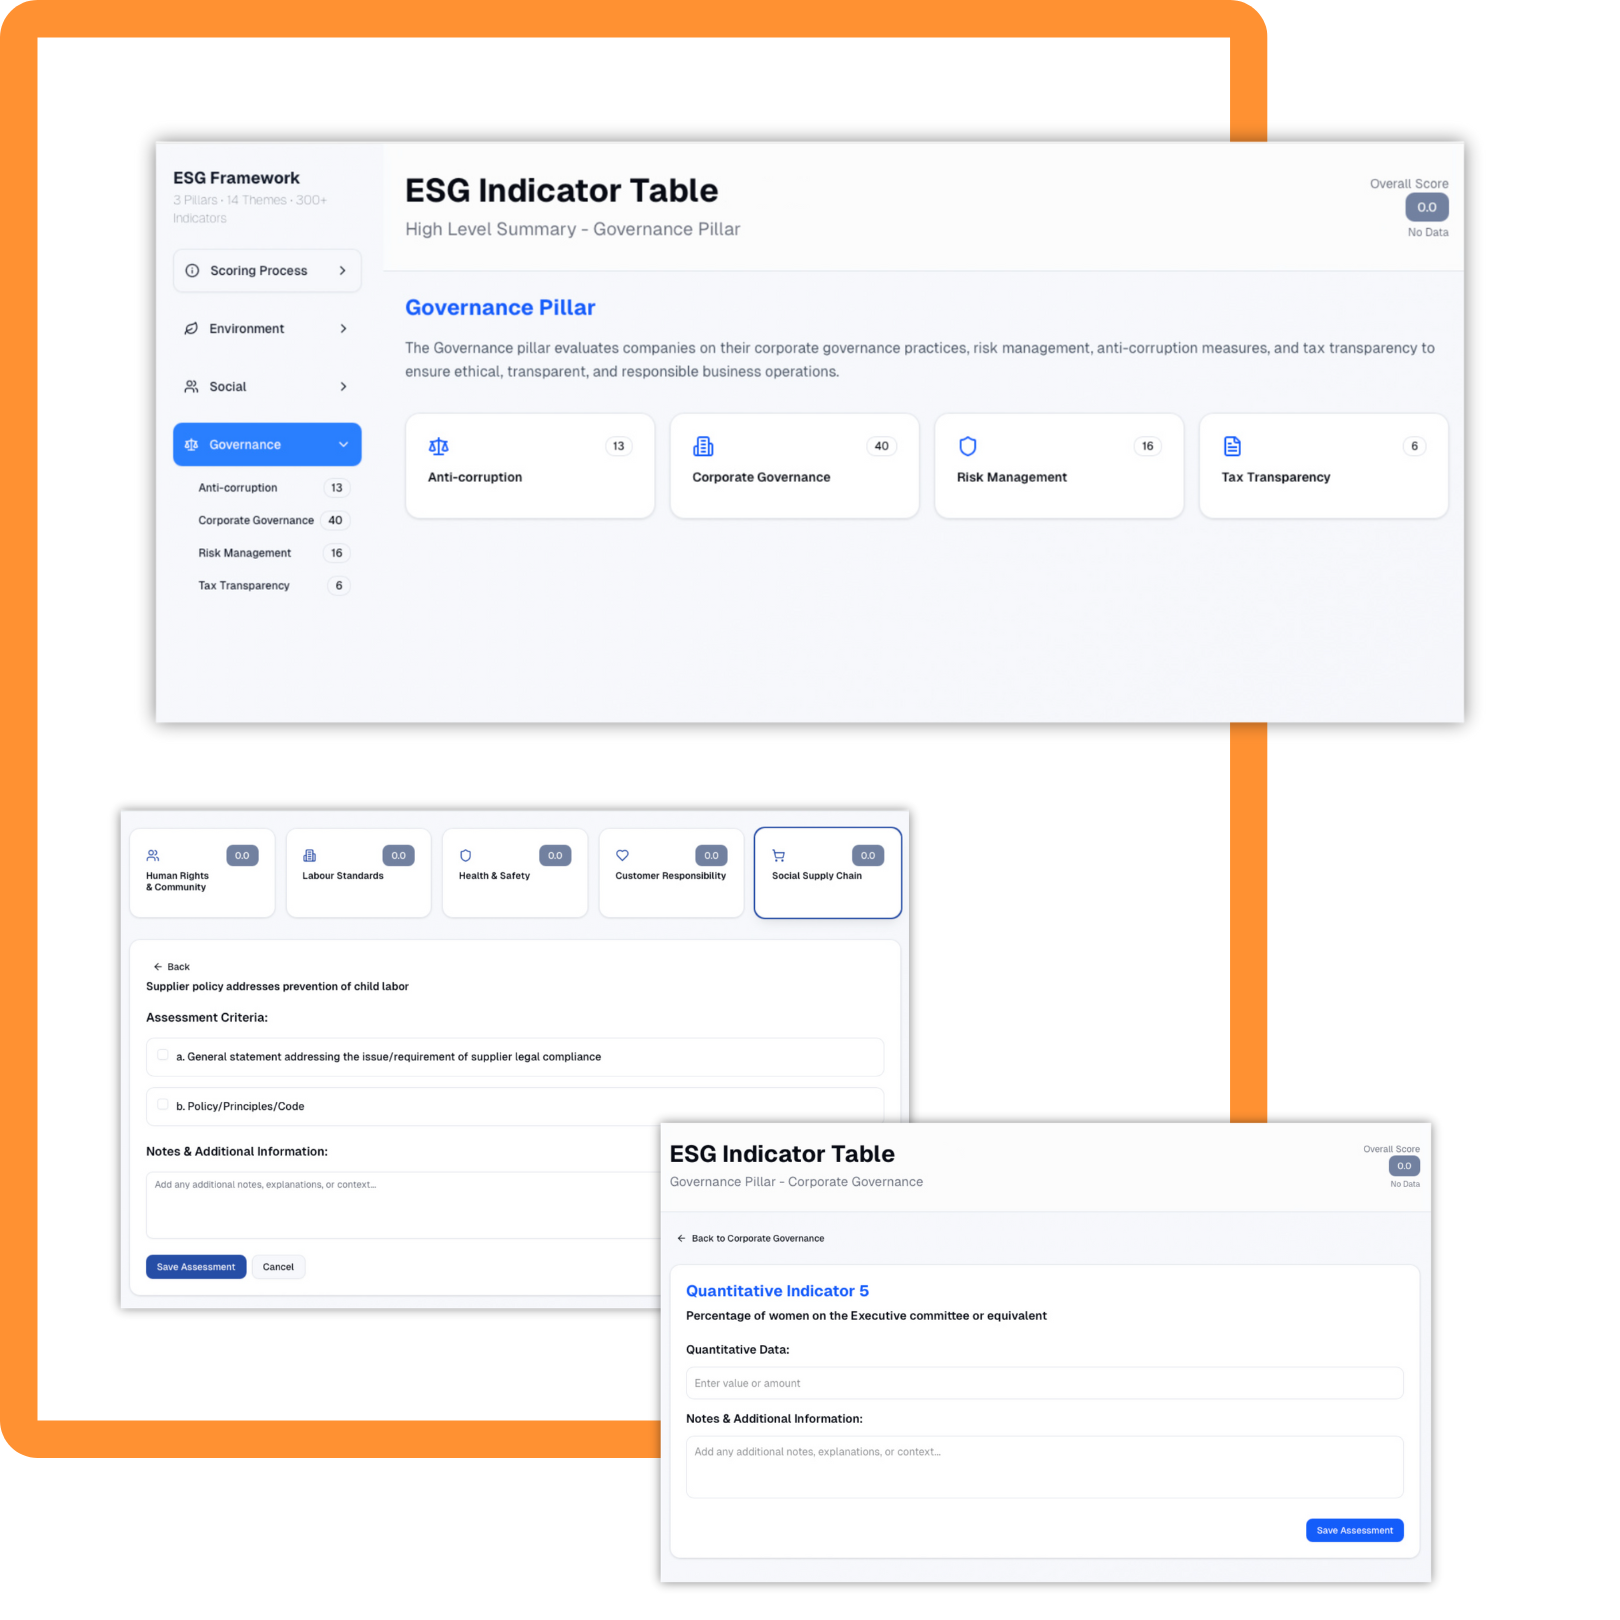
Task: Expand the Environment pillar chevron
Action: [343, 329]
